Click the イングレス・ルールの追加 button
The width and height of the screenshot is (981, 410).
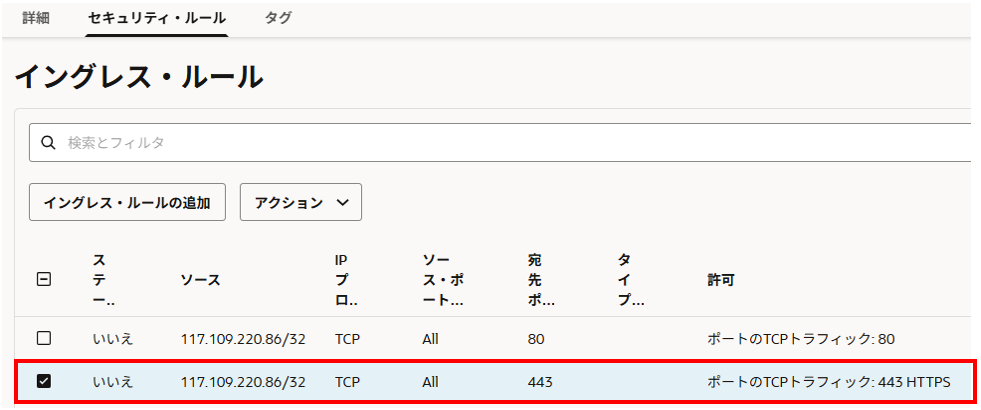(x=127, y=202)
